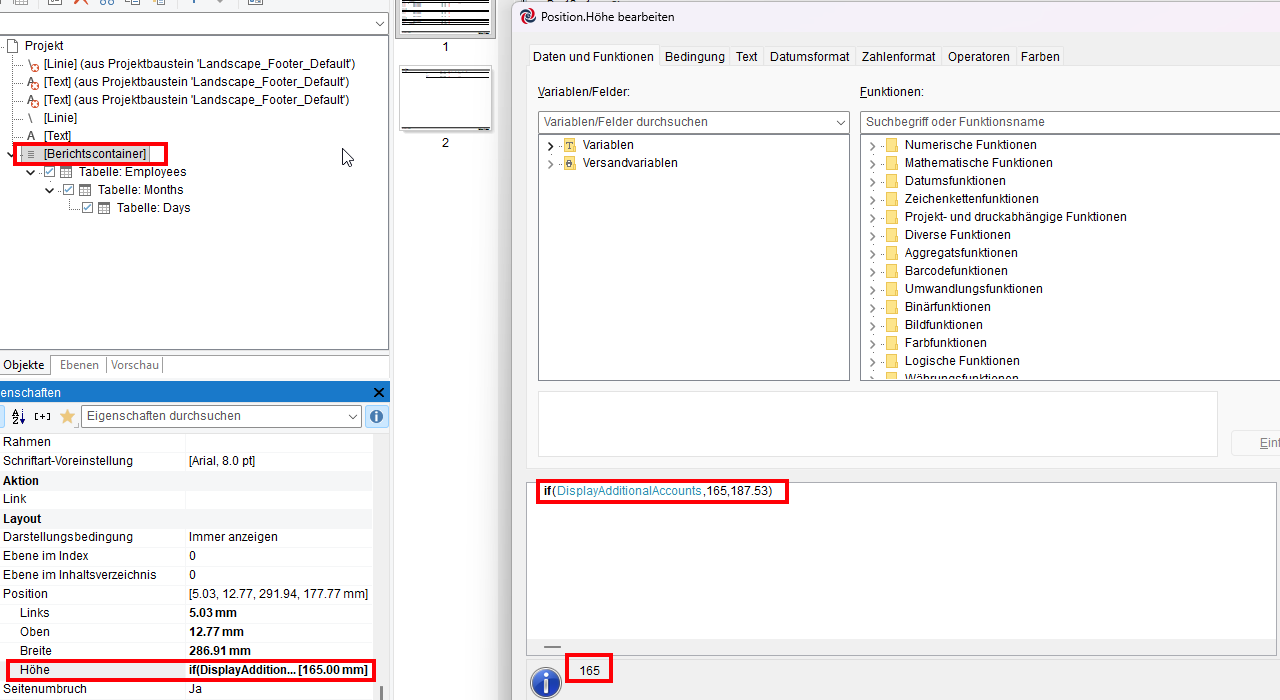Toggle the Tabelle: Months checkbox
Image resolution: width=1280 pixels, height=700 pixels.
click(69, 190)
